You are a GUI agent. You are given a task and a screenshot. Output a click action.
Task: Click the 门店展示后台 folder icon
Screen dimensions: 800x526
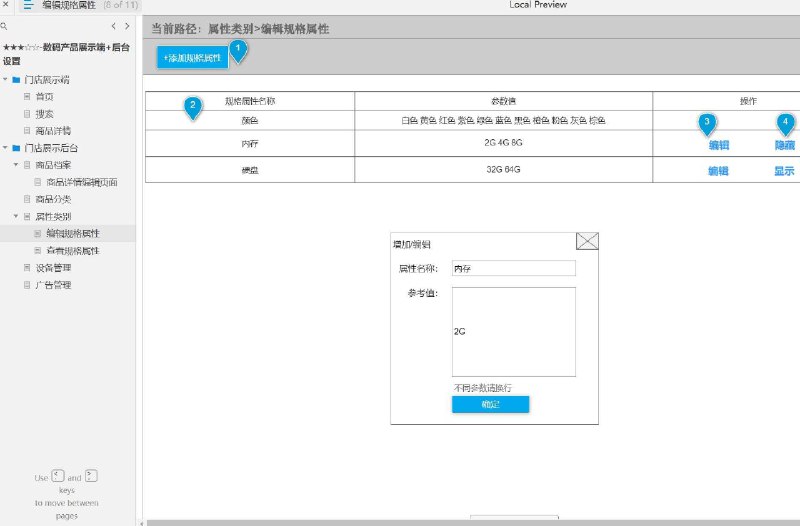click(16, 148)
